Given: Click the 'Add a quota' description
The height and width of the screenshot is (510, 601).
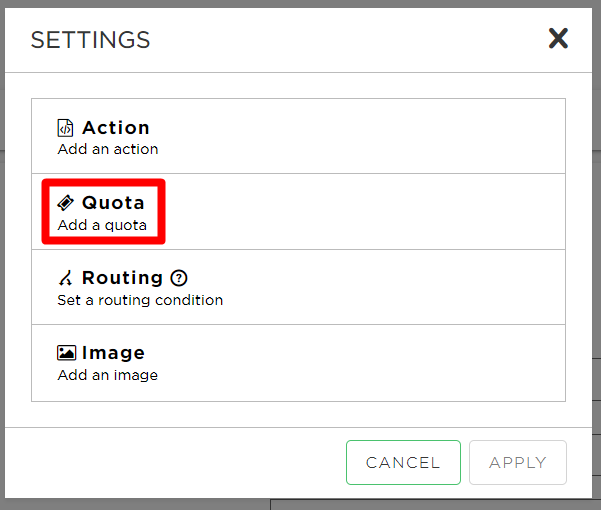Looking at the screenshot, I should point(102,225).
